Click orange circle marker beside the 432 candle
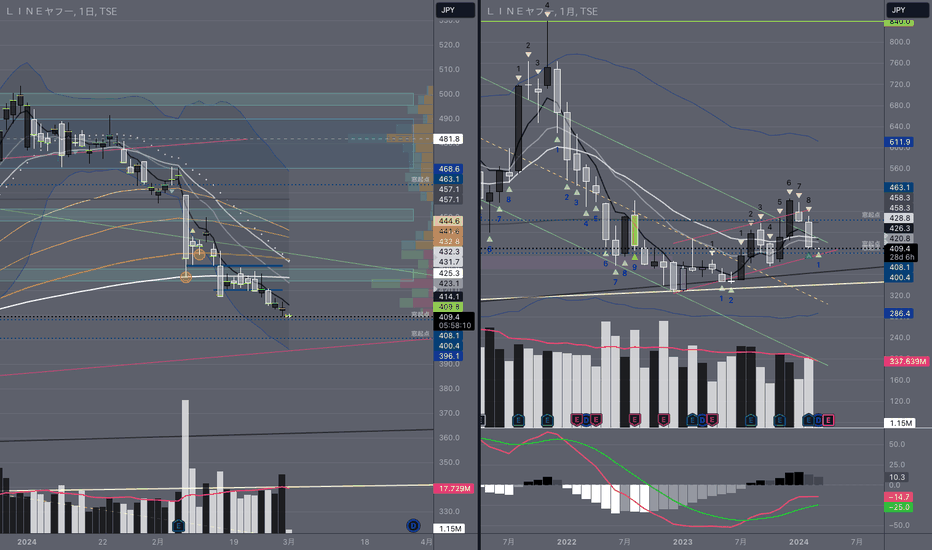This screenshot has height=550, width=932. [x=200, y=254]
